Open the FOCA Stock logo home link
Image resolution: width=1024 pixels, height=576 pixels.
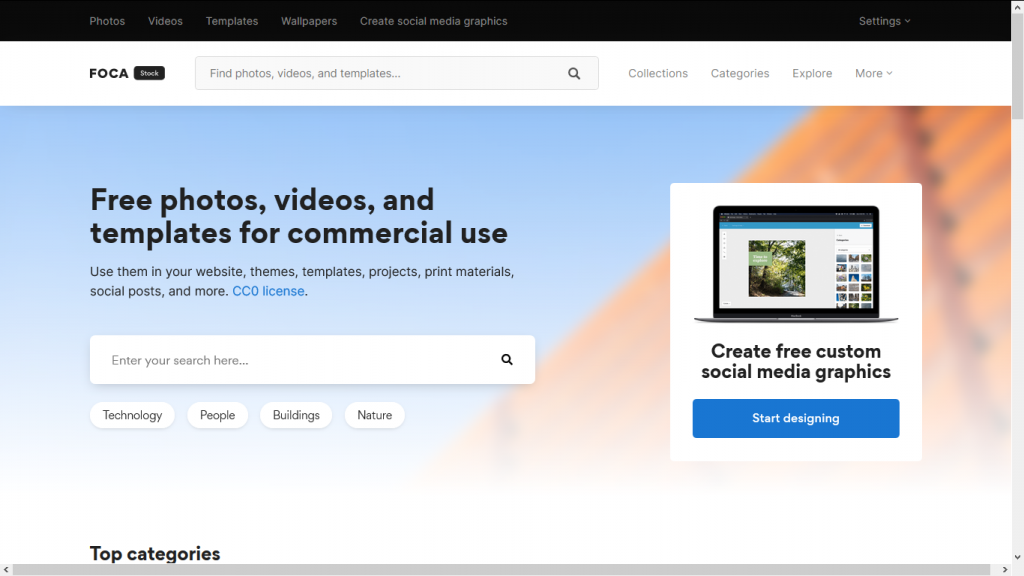[x=127, y=73]
